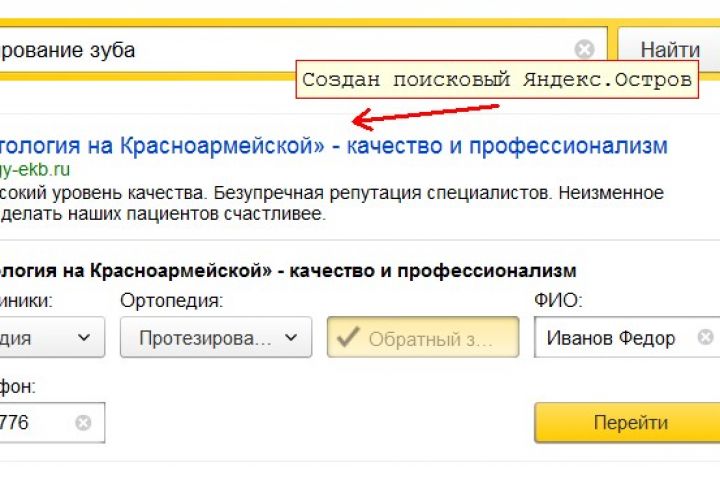Click the phone label above the 776 field
720x480 pixels.
click(20, 385)
